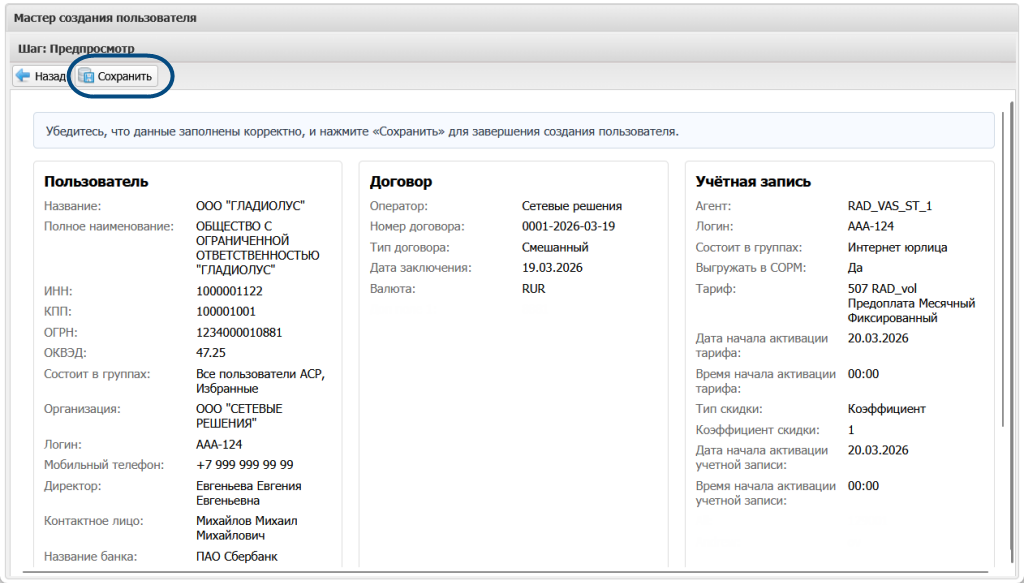Viewport: 1024px width, 583px height.
Task: Click the INN value 1000001122
Action: point(229,291)
